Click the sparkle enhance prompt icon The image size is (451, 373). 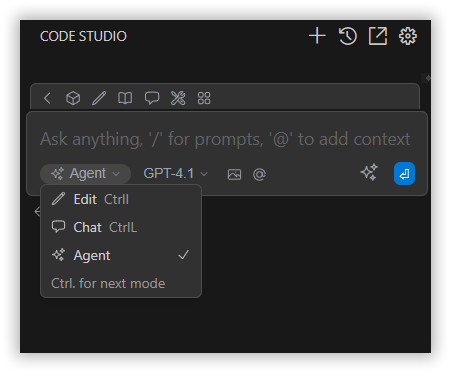pos(369,172)
